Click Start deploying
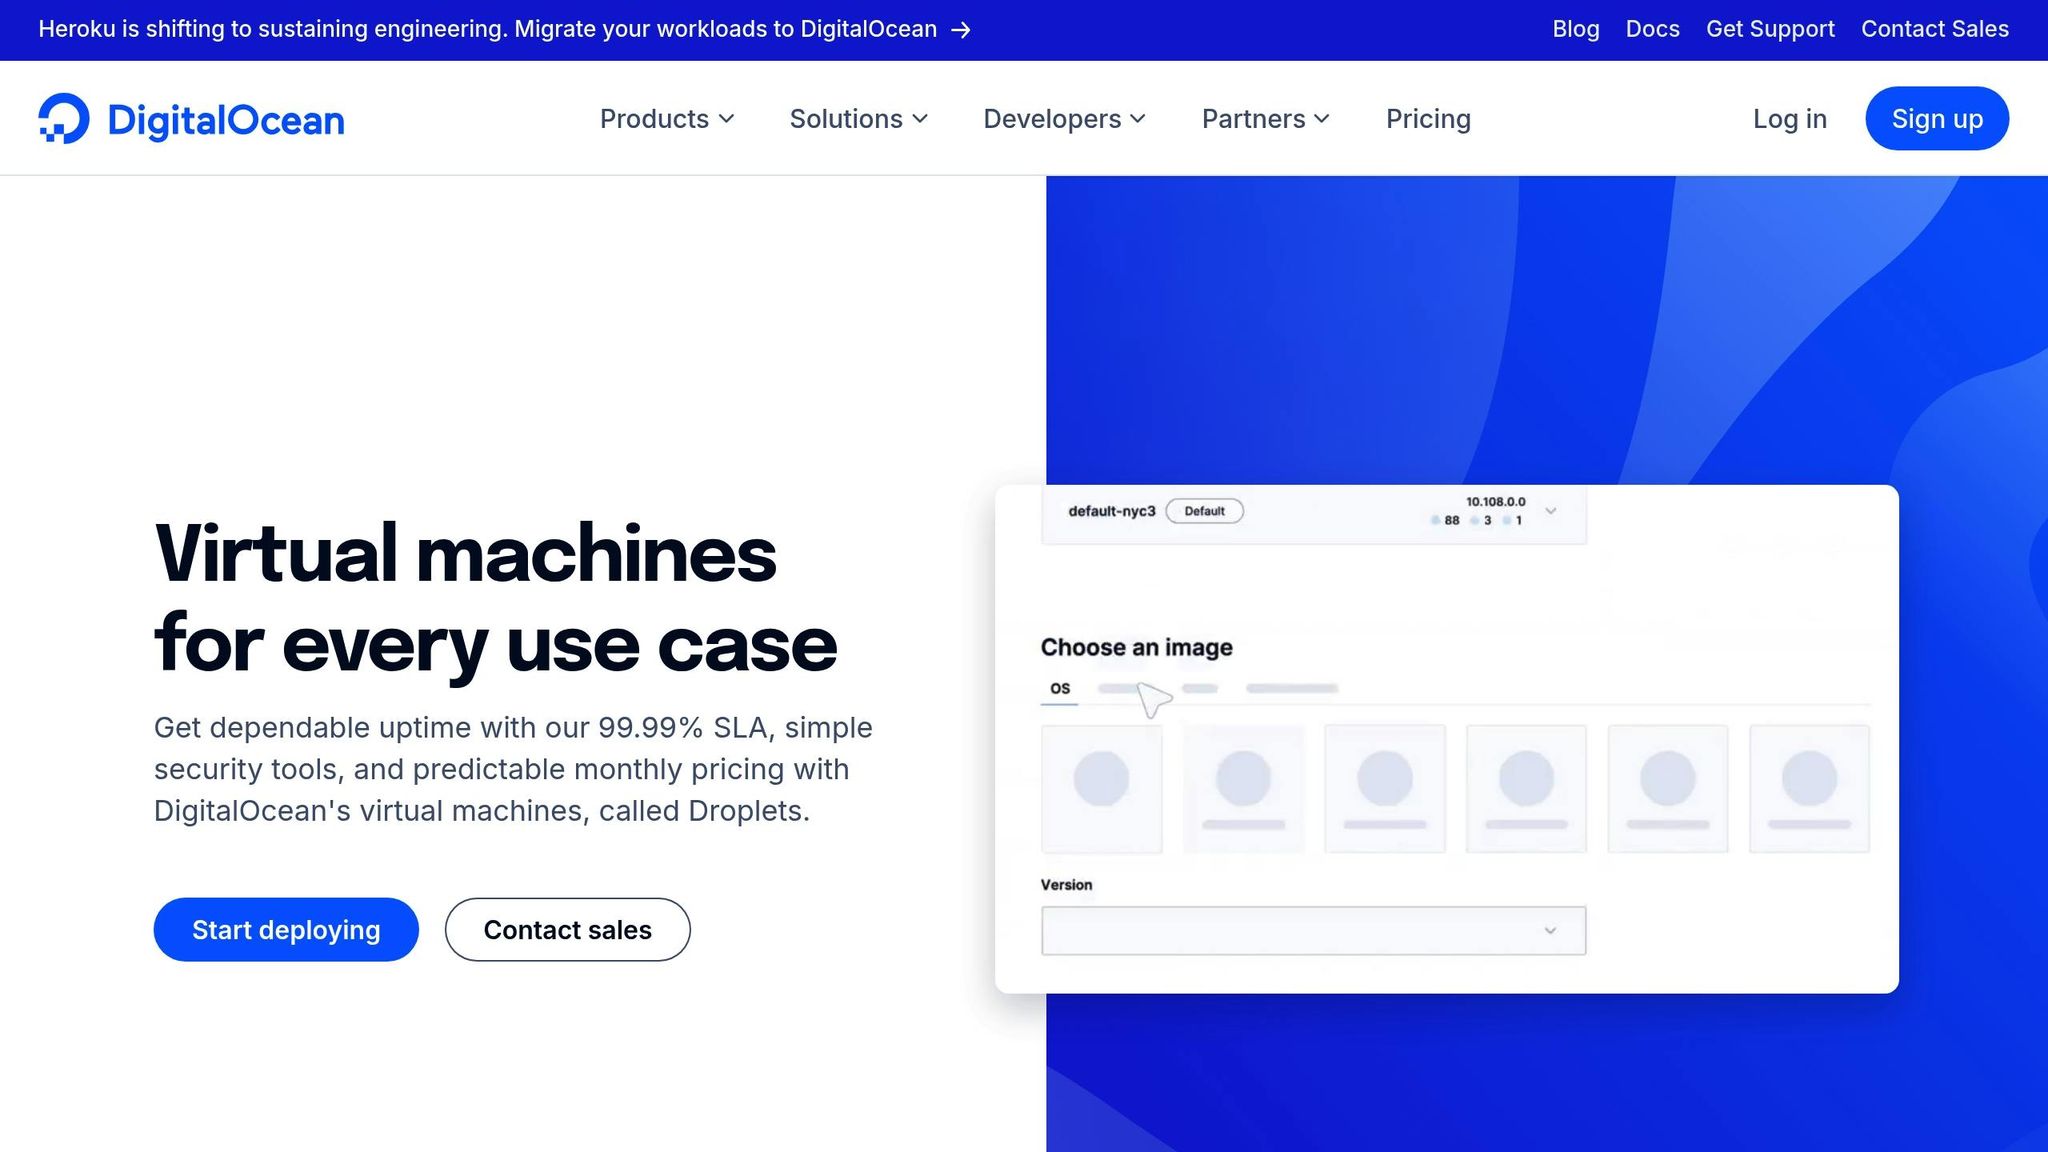The image size is (2048, 1152). click(x=286, y=929)
